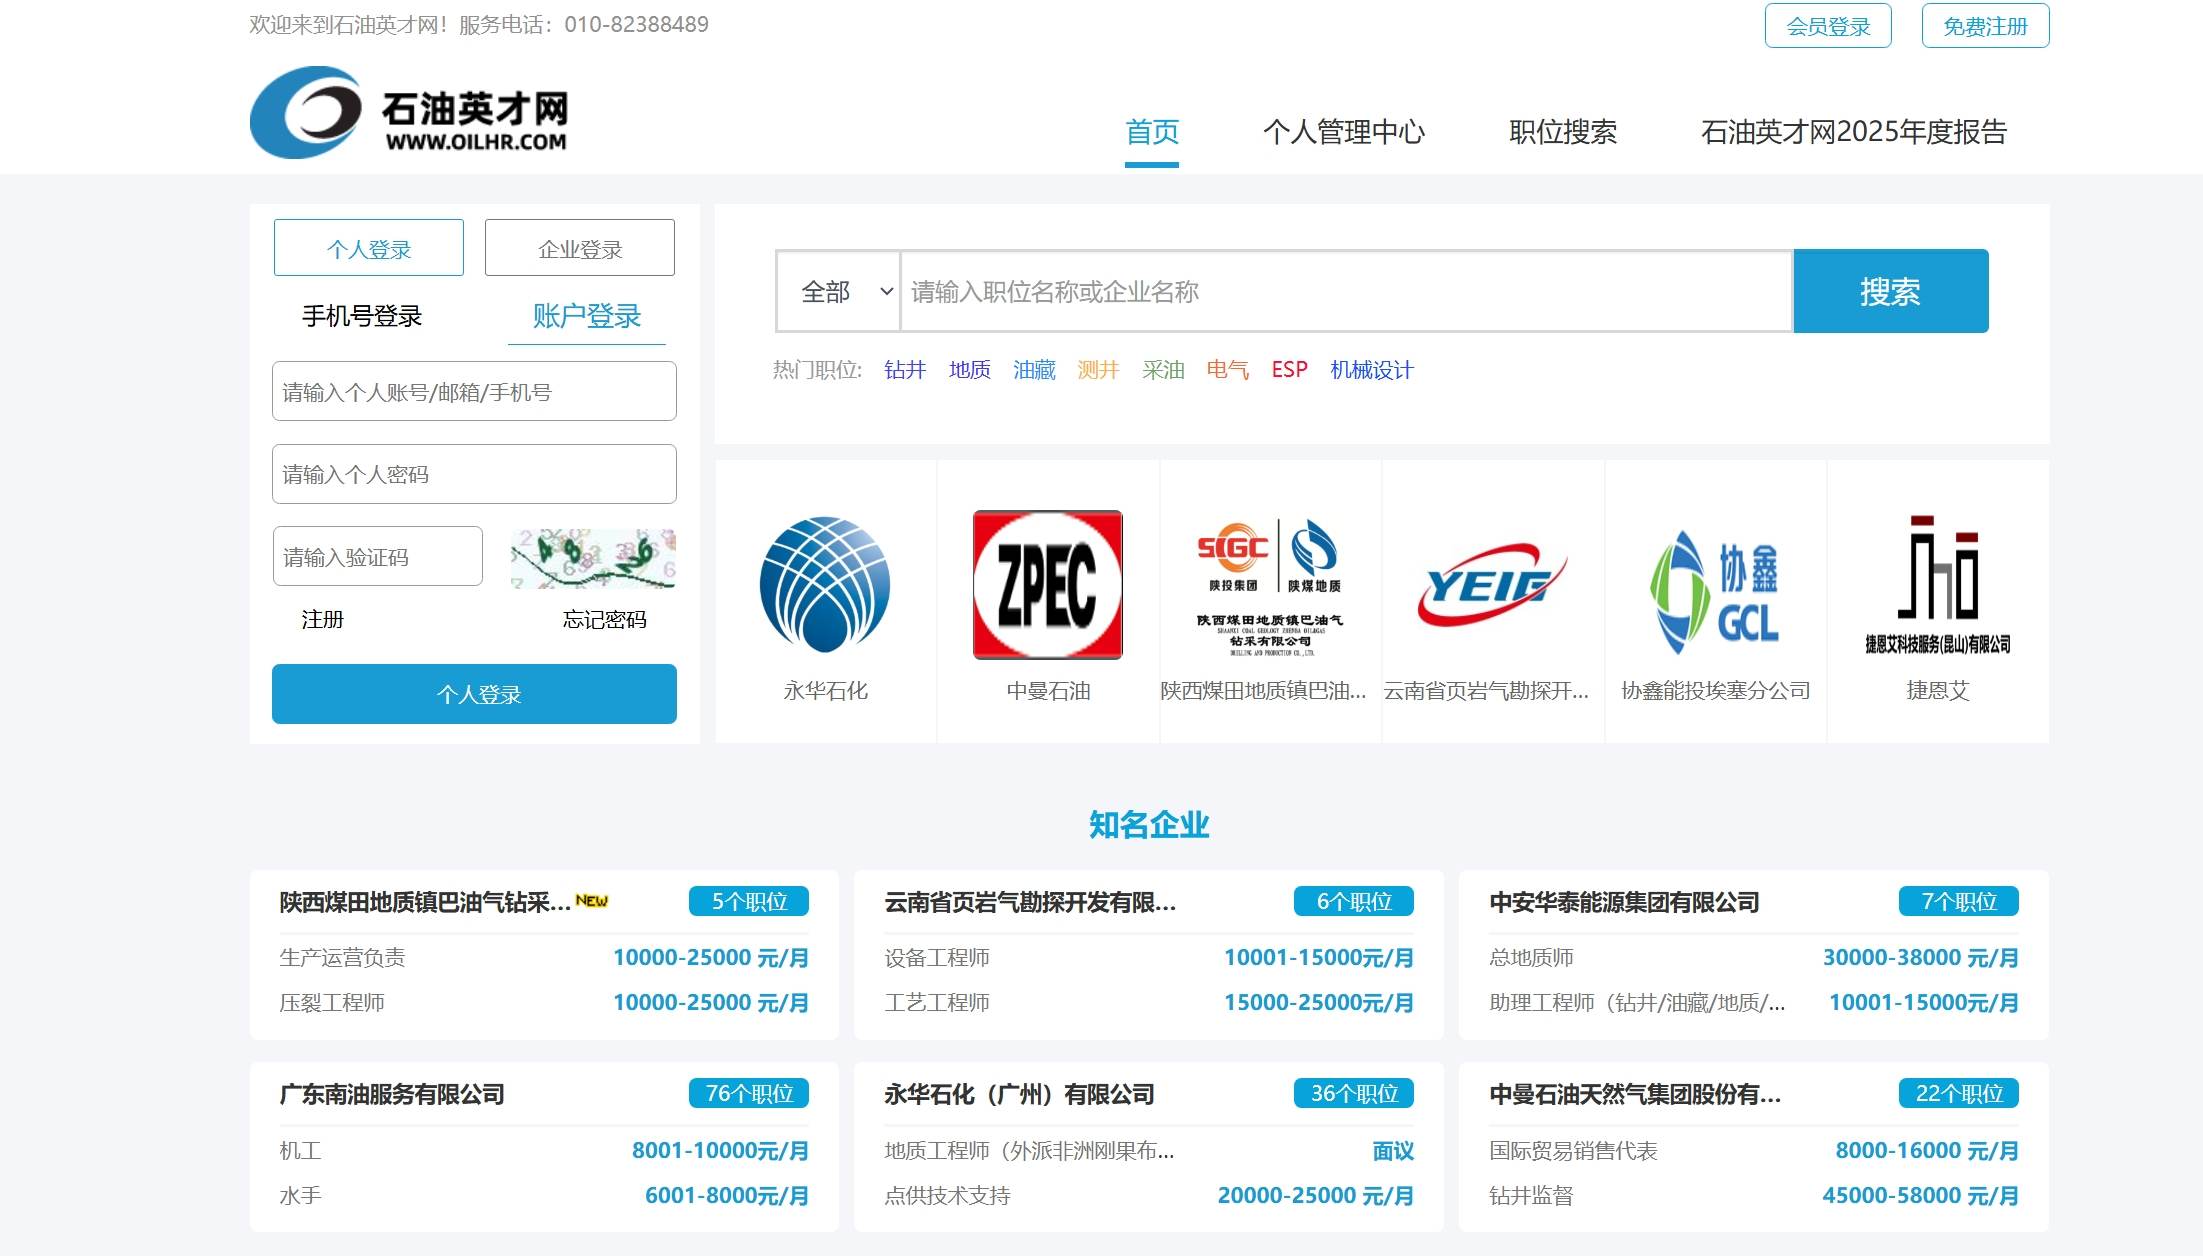
Task: Open the 水手 job listing
Action: 300,1195
